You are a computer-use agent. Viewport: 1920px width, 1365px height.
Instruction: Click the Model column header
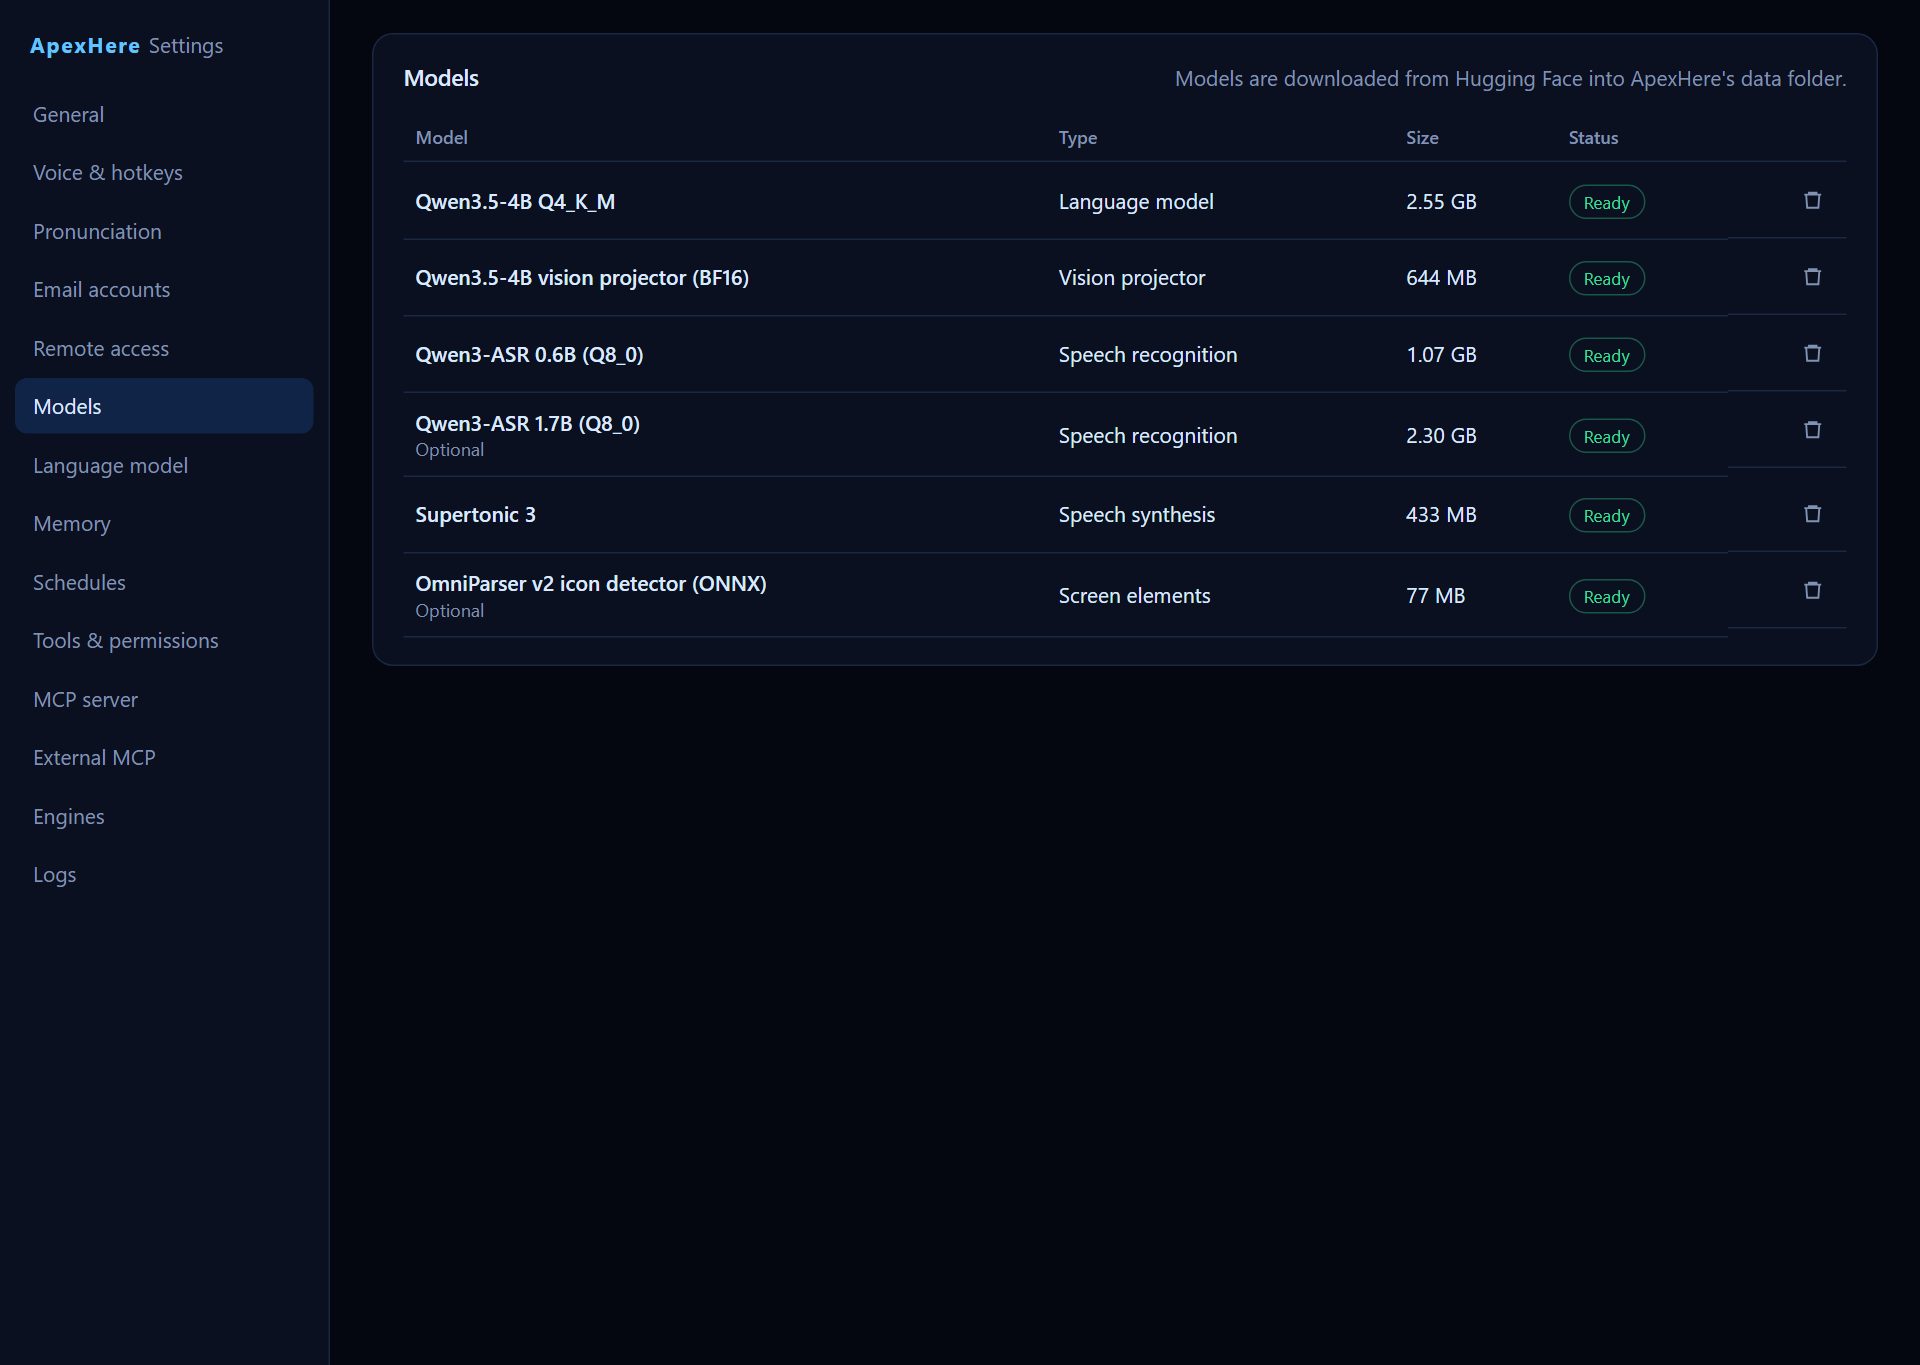tap(441, 138)
